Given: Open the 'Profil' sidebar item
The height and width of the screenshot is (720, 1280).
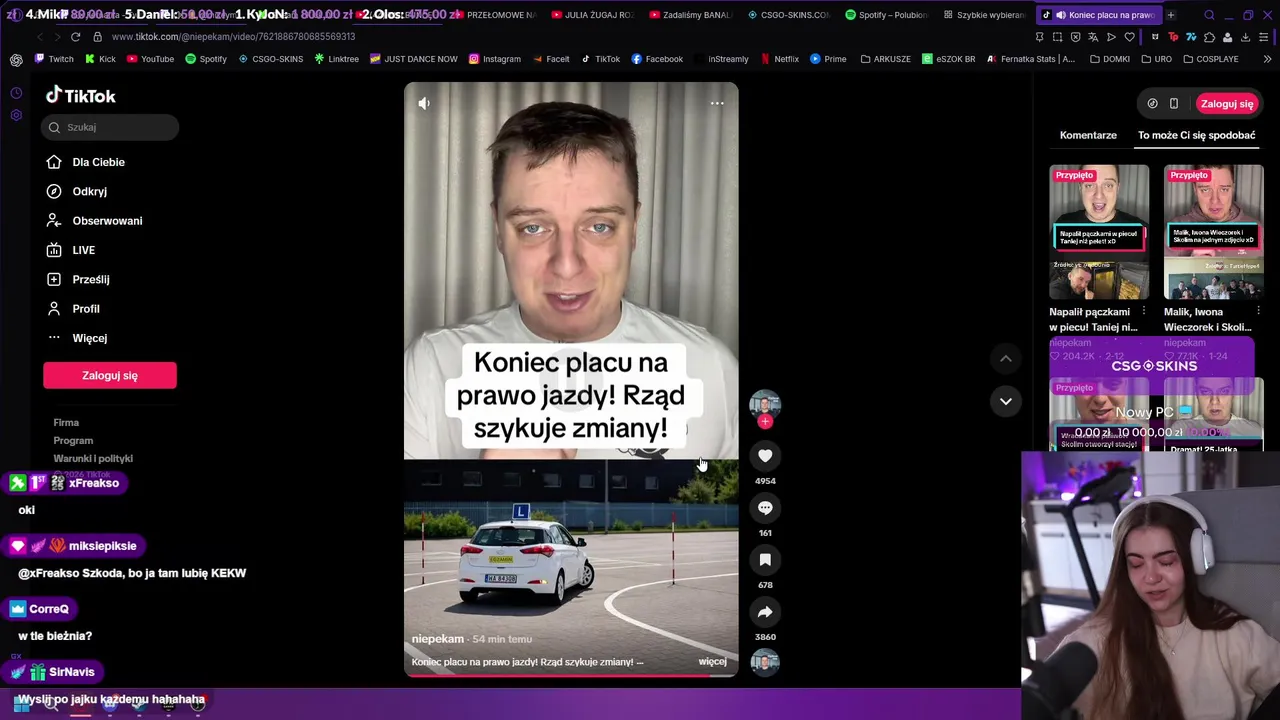Looking at the screenshot, I should 85,309.
